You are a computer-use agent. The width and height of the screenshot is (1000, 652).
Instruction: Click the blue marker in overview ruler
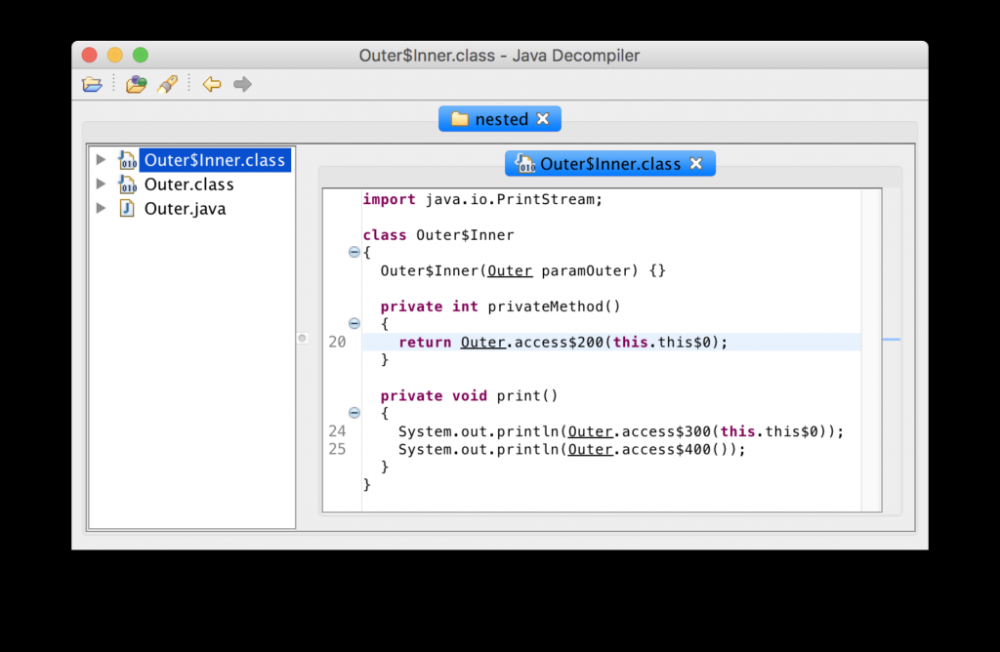click(892, 339)
